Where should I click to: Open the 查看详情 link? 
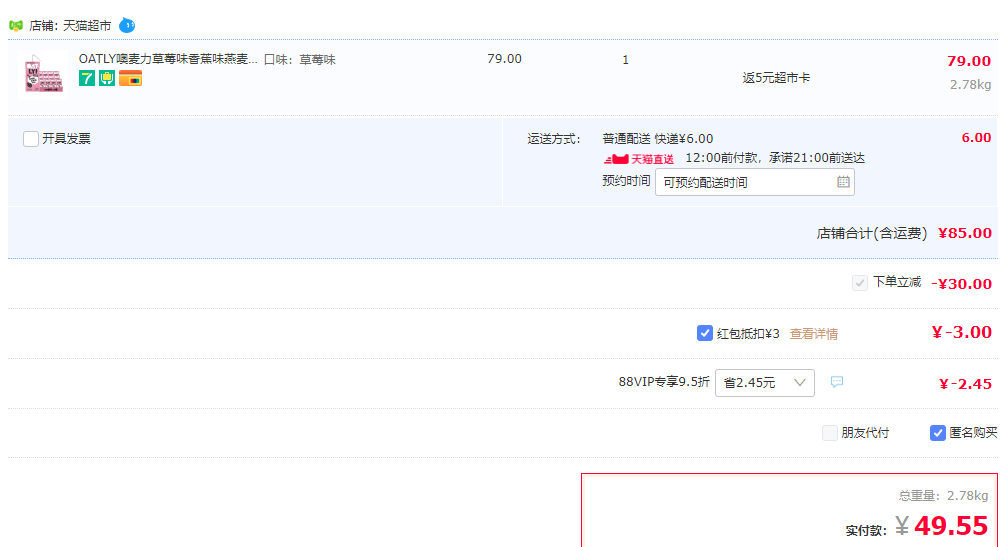pyautogui.click(x=813, y=334)
